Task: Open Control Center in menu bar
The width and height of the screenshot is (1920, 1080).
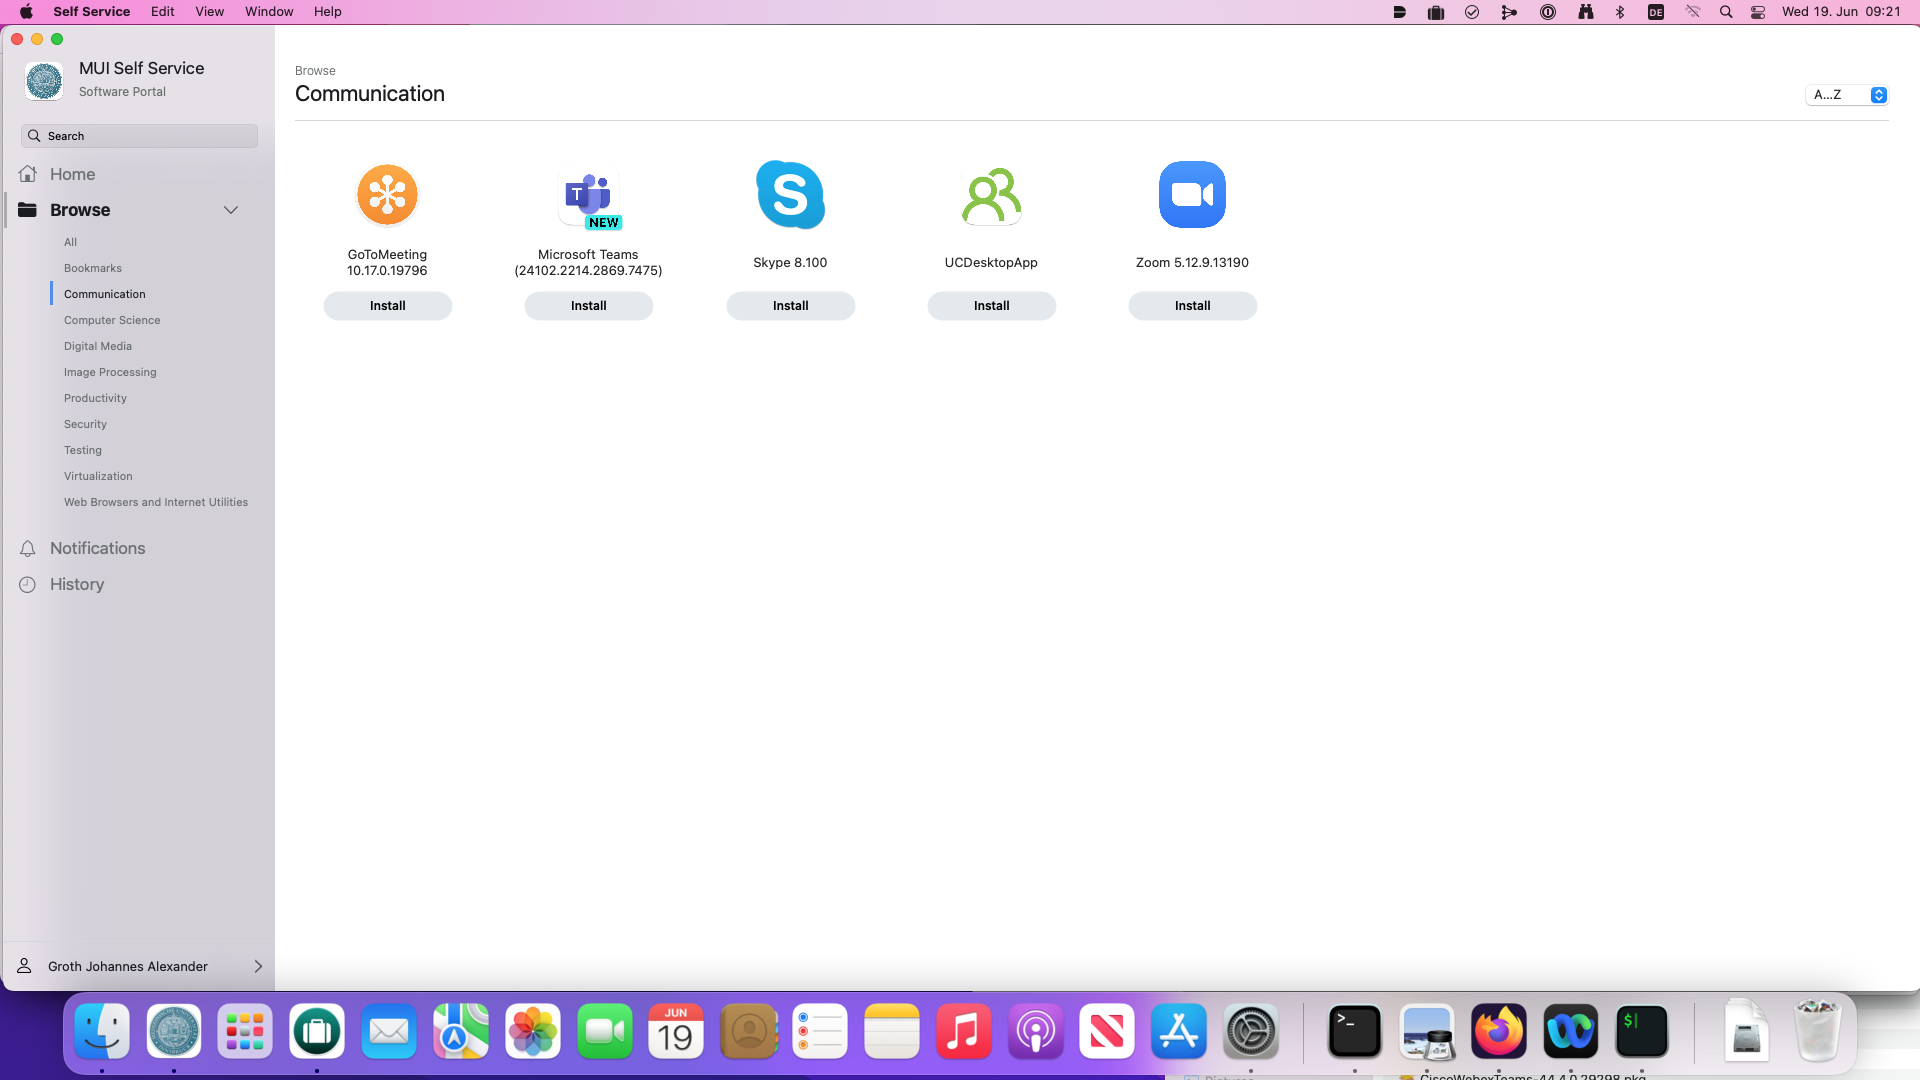Action: click(1758, 12)
